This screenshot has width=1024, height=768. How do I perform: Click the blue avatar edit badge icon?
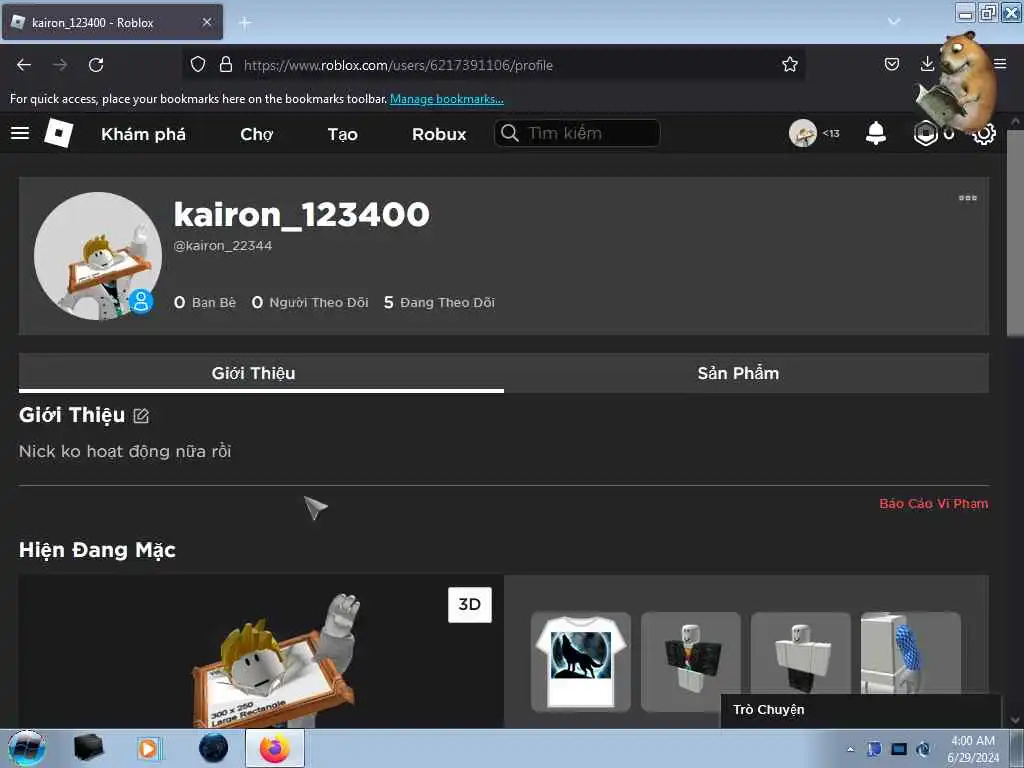[x=141, y=302]
